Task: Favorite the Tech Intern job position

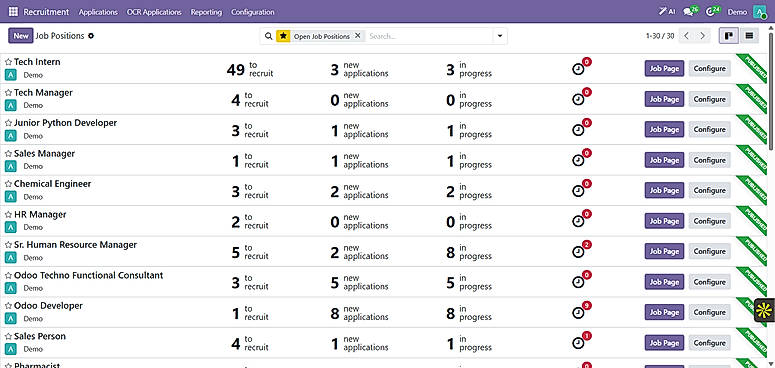Action: tap(8, 62)
